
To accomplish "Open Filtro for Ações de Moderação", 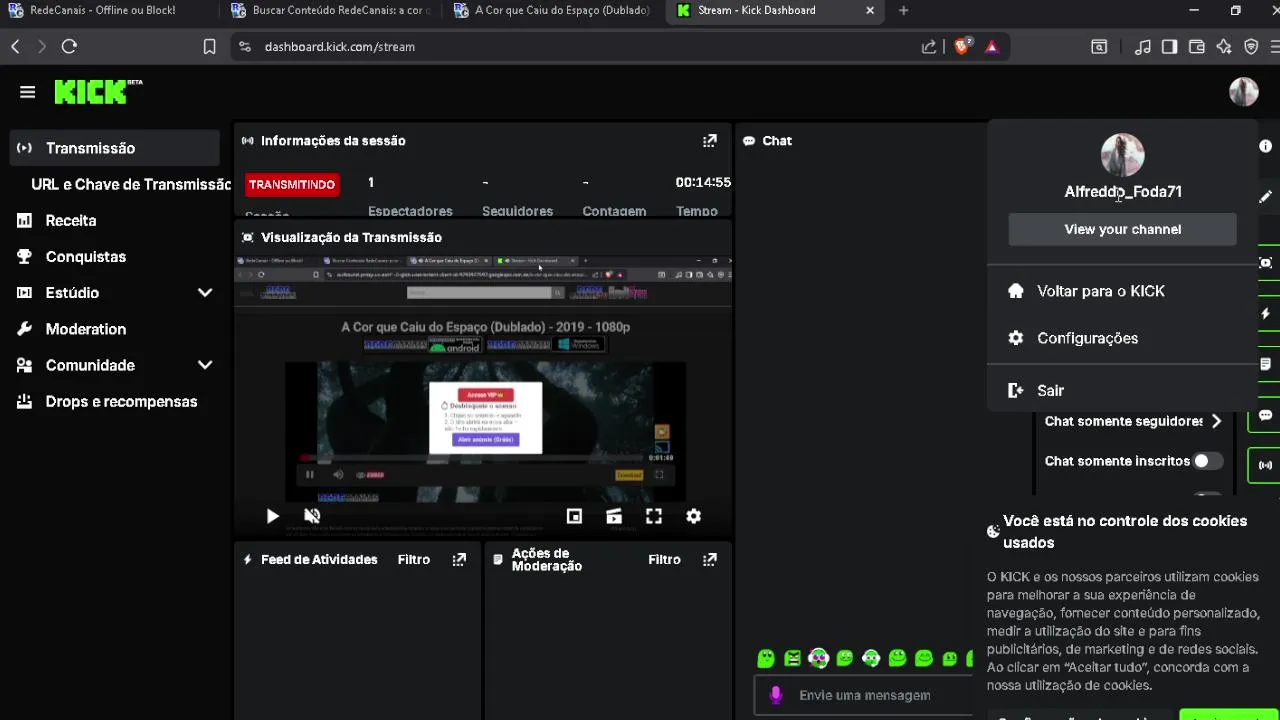I will (x=664, y=560).
